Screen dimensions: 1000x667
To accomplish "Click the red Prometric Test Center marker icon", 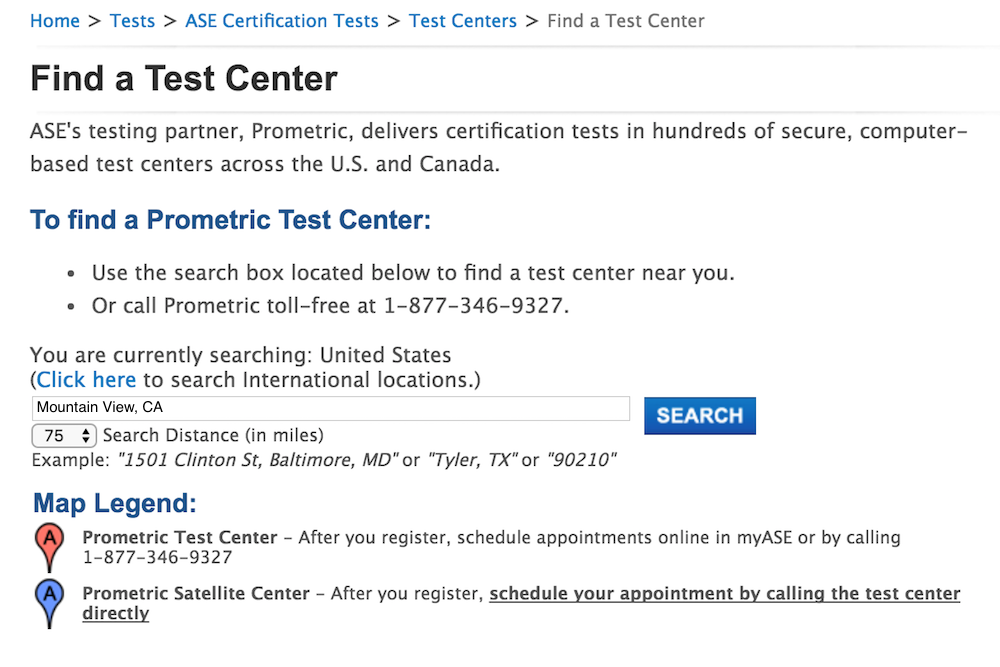I will 49,547.
